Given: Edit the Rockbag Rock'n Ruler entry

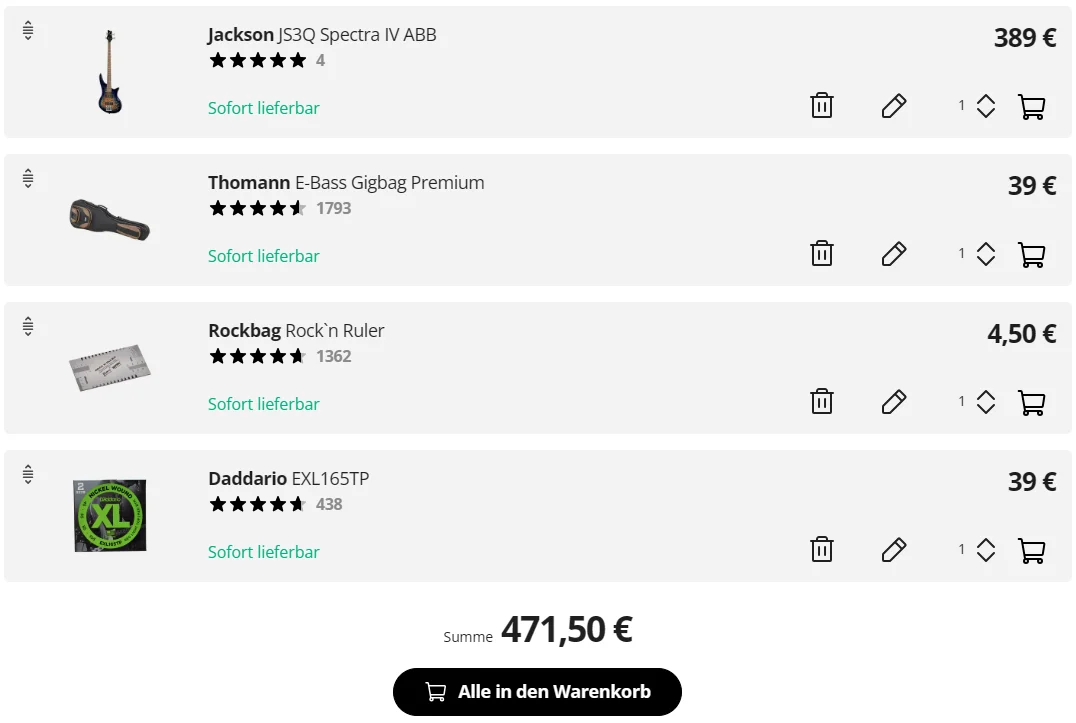Looking at the screenshot, I should pos(893,402).
